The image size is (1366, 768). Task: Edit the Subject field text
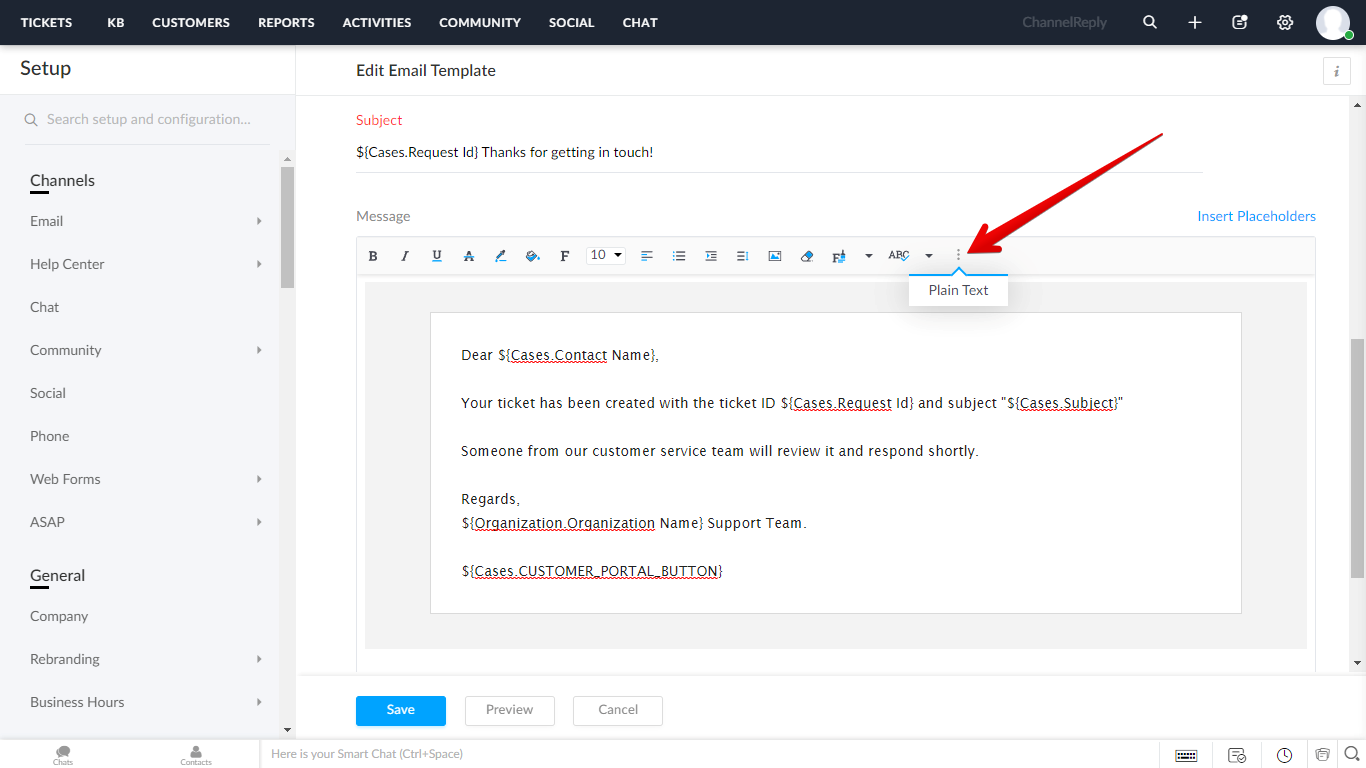click(779, 153)
